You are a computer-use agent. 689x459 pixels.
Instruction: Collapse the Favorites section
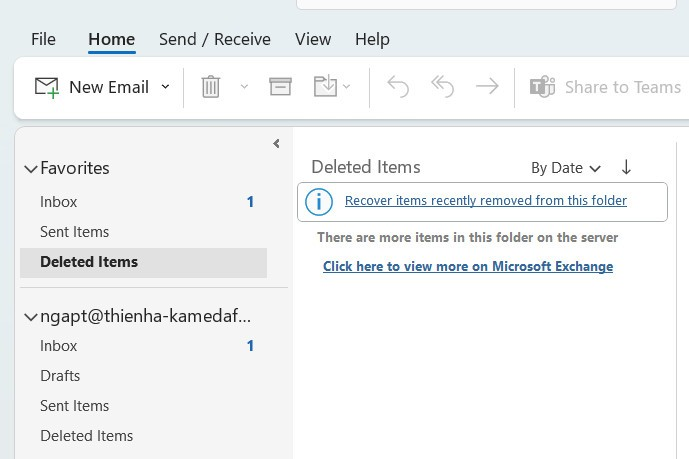tap(31, 169)
